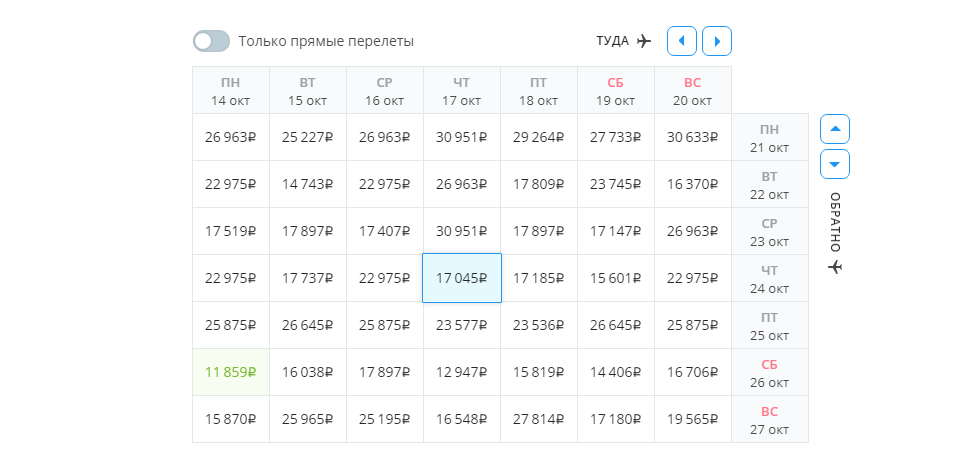Click the 'Только прямые перелеты' label
This screenshot has height=475, width=953.
click(326, 41)
